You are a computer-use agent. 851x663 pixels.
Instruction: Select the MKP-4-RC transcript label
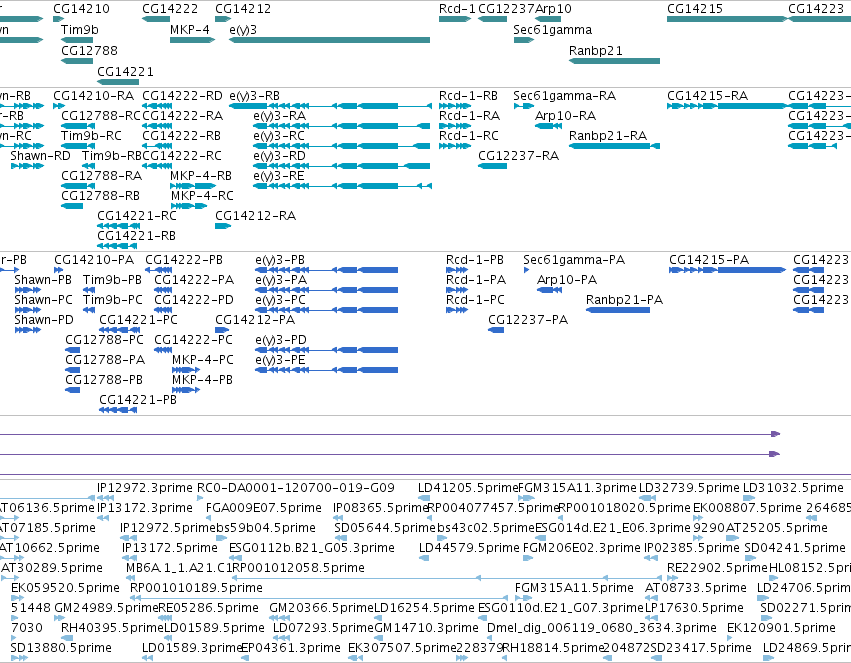click(202, 195)
